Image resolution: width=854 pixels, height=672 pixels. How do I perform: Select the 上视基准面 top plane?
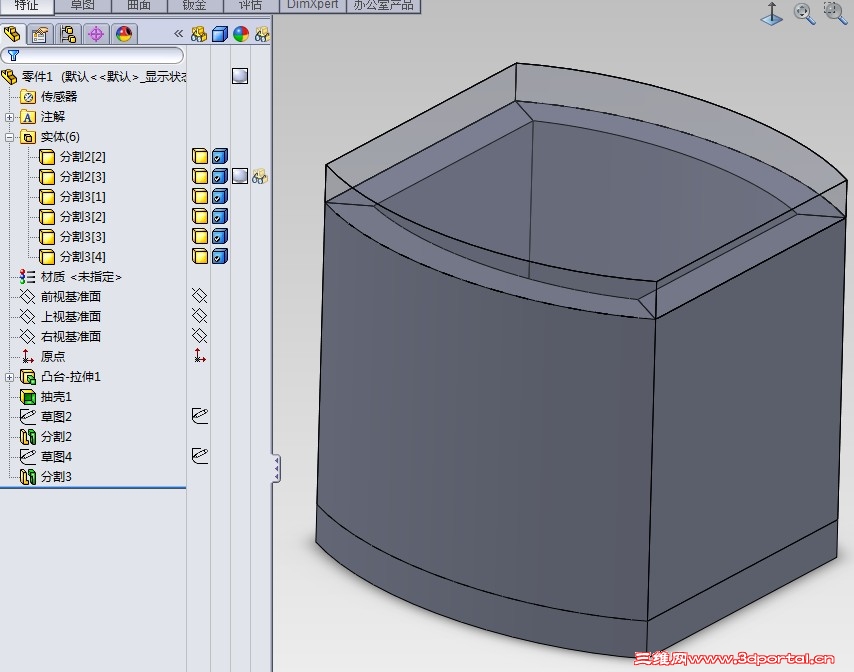point(60,317)
